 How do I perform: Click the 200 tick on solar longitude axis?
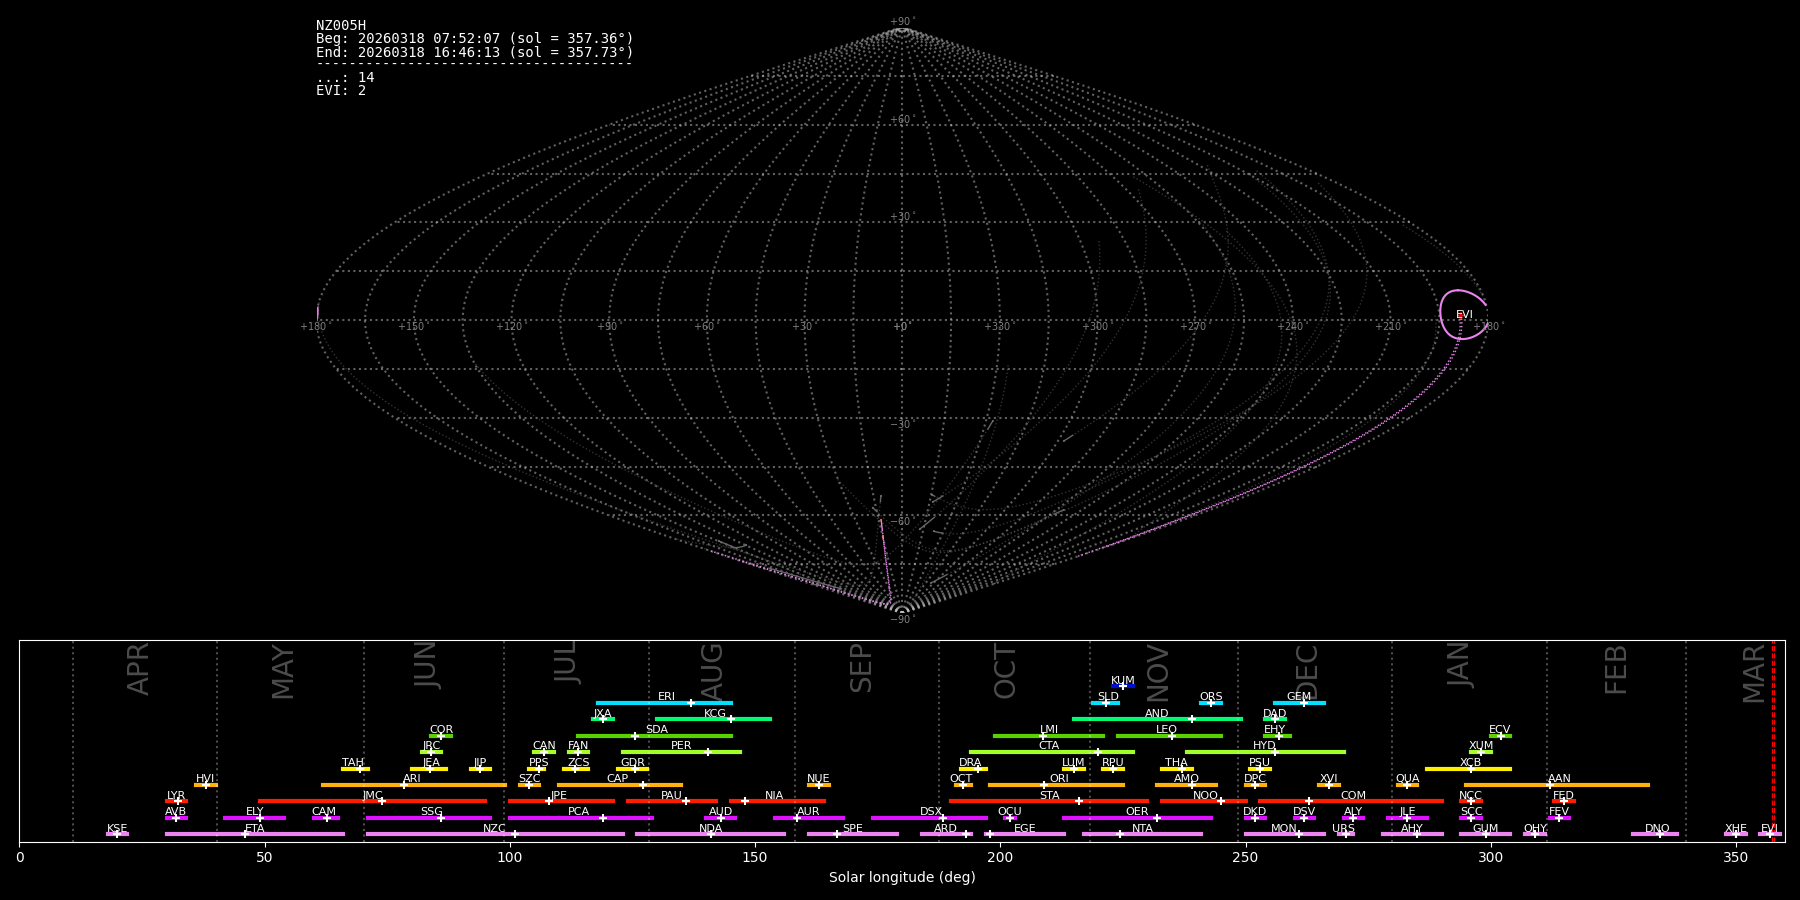(1000, 857)
